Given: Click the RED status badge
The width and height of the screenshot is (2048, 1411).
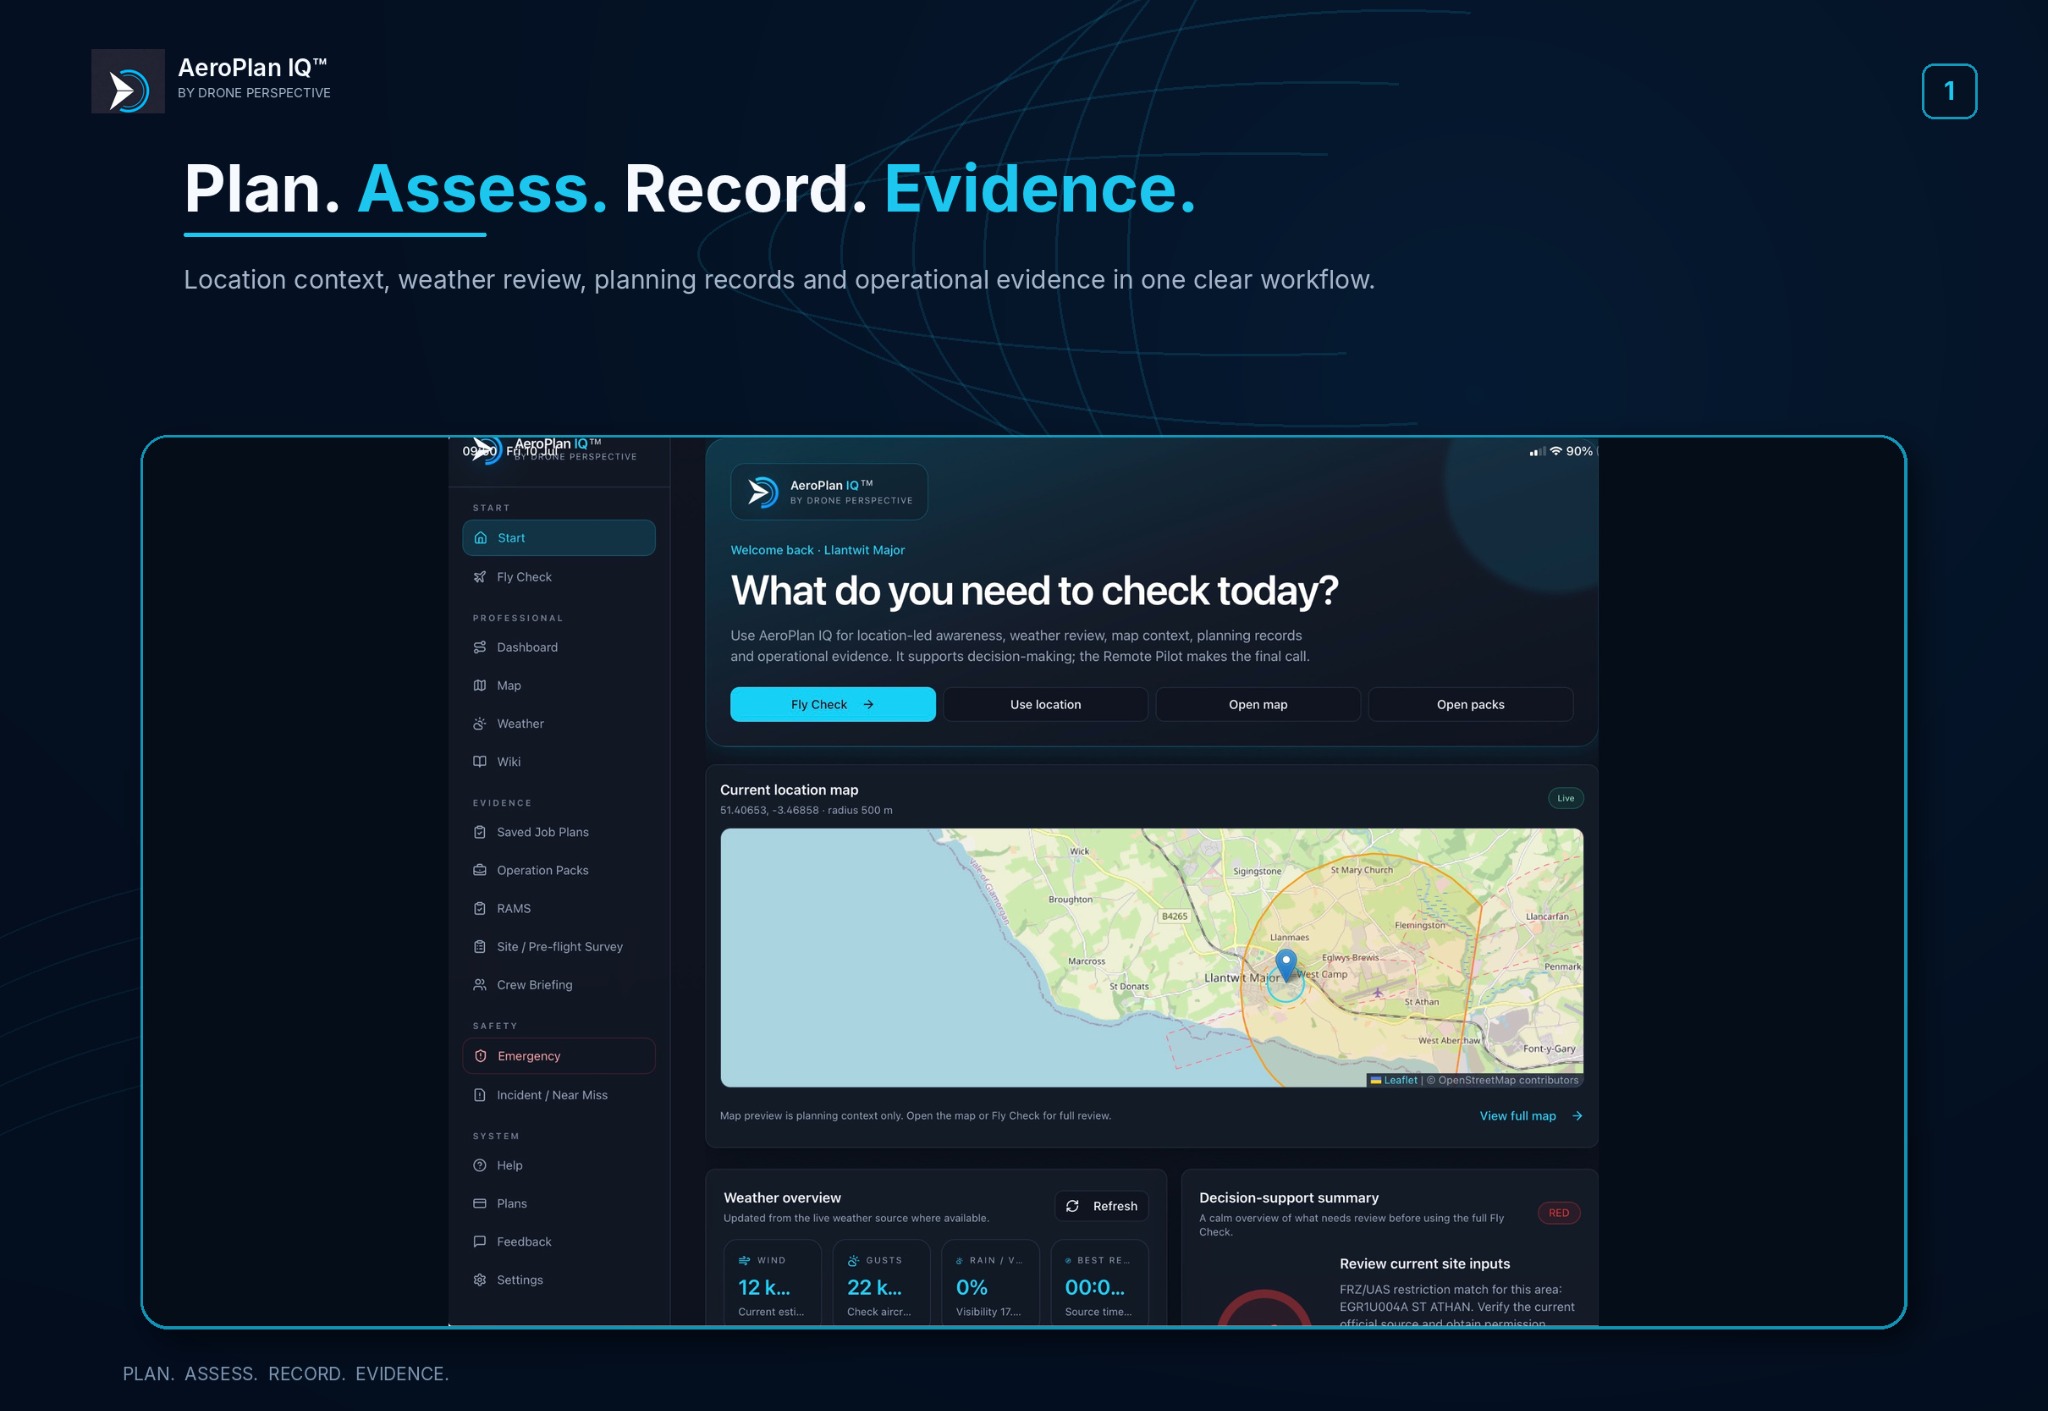Looking at the screenshot, I should click(1559, 1213).
